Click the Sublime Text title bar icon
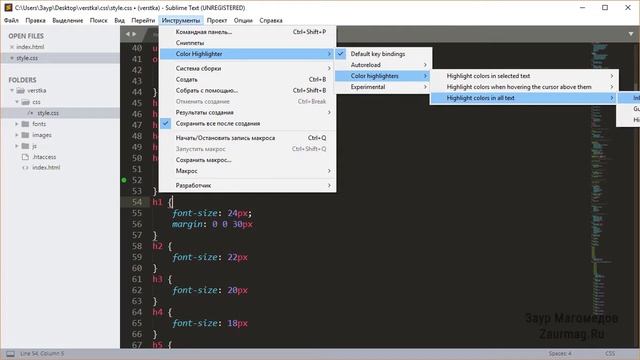 click(8, 7)
